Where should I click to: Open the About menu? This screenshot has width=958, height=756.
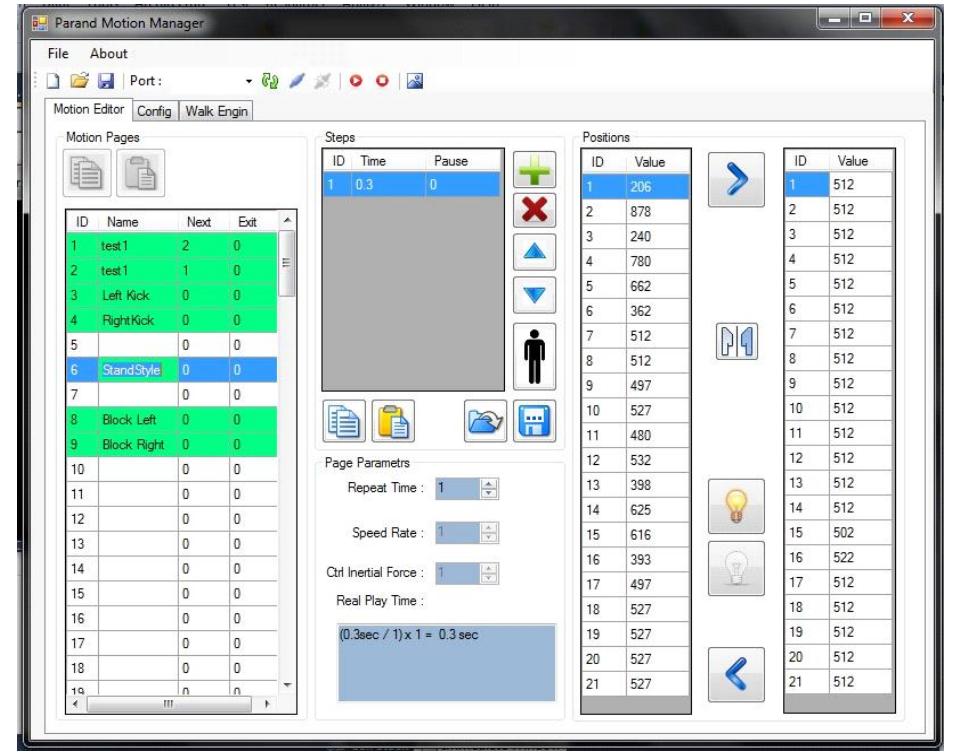[x=109, y=53]
